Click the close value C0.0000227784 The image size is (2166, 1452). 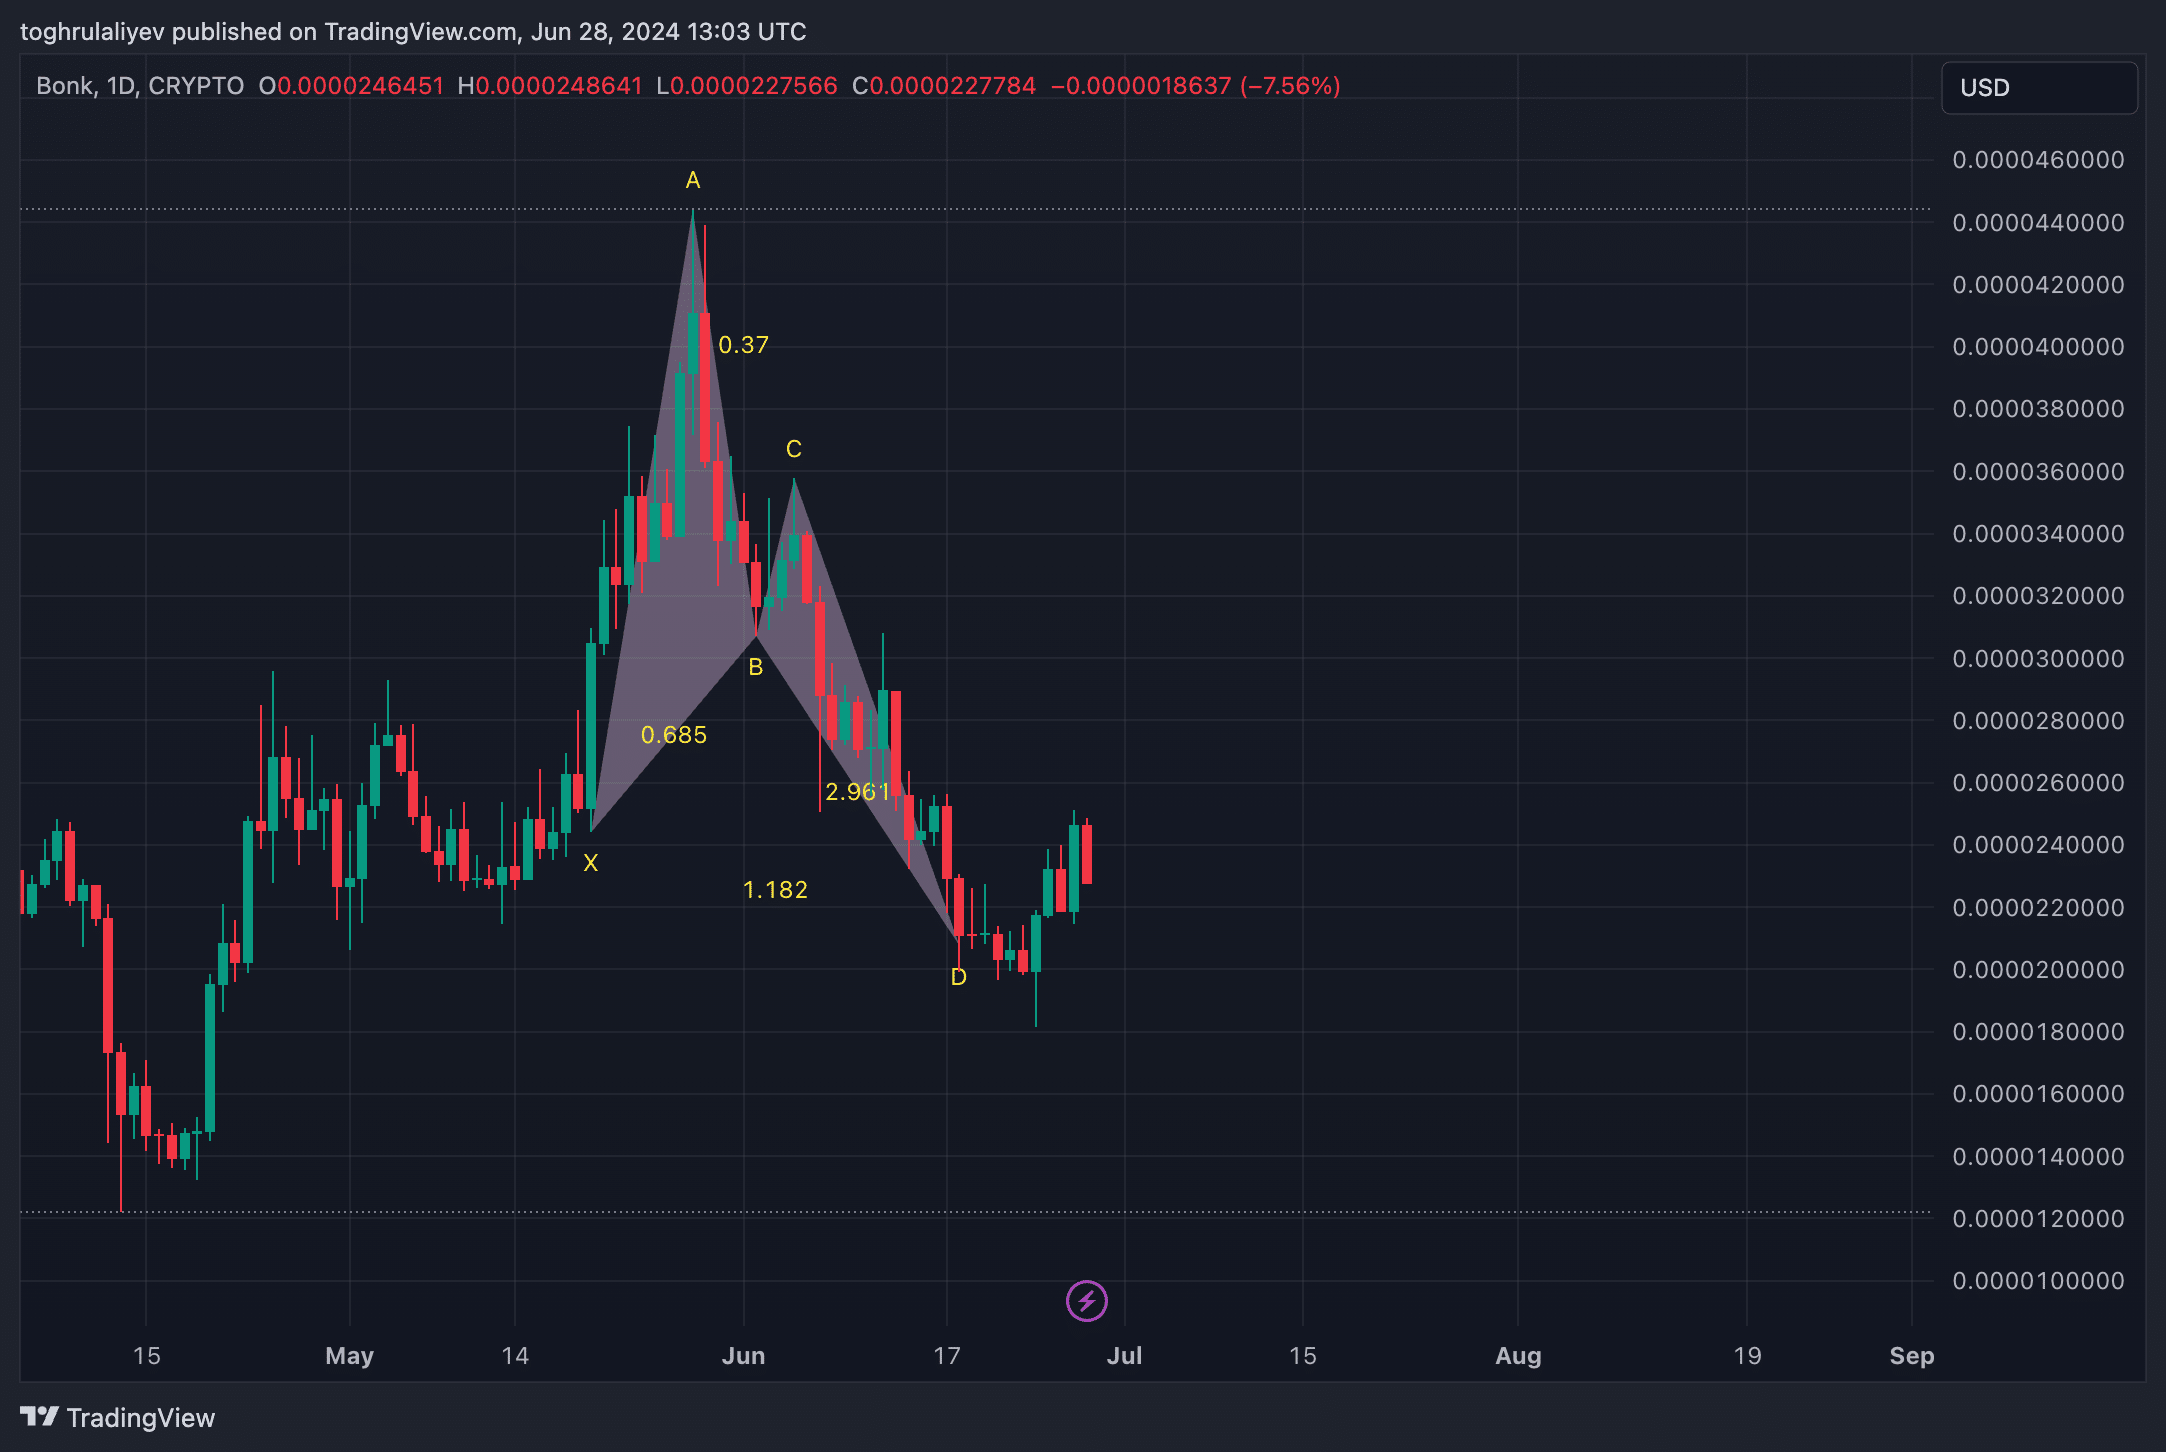tap(944, 86)
